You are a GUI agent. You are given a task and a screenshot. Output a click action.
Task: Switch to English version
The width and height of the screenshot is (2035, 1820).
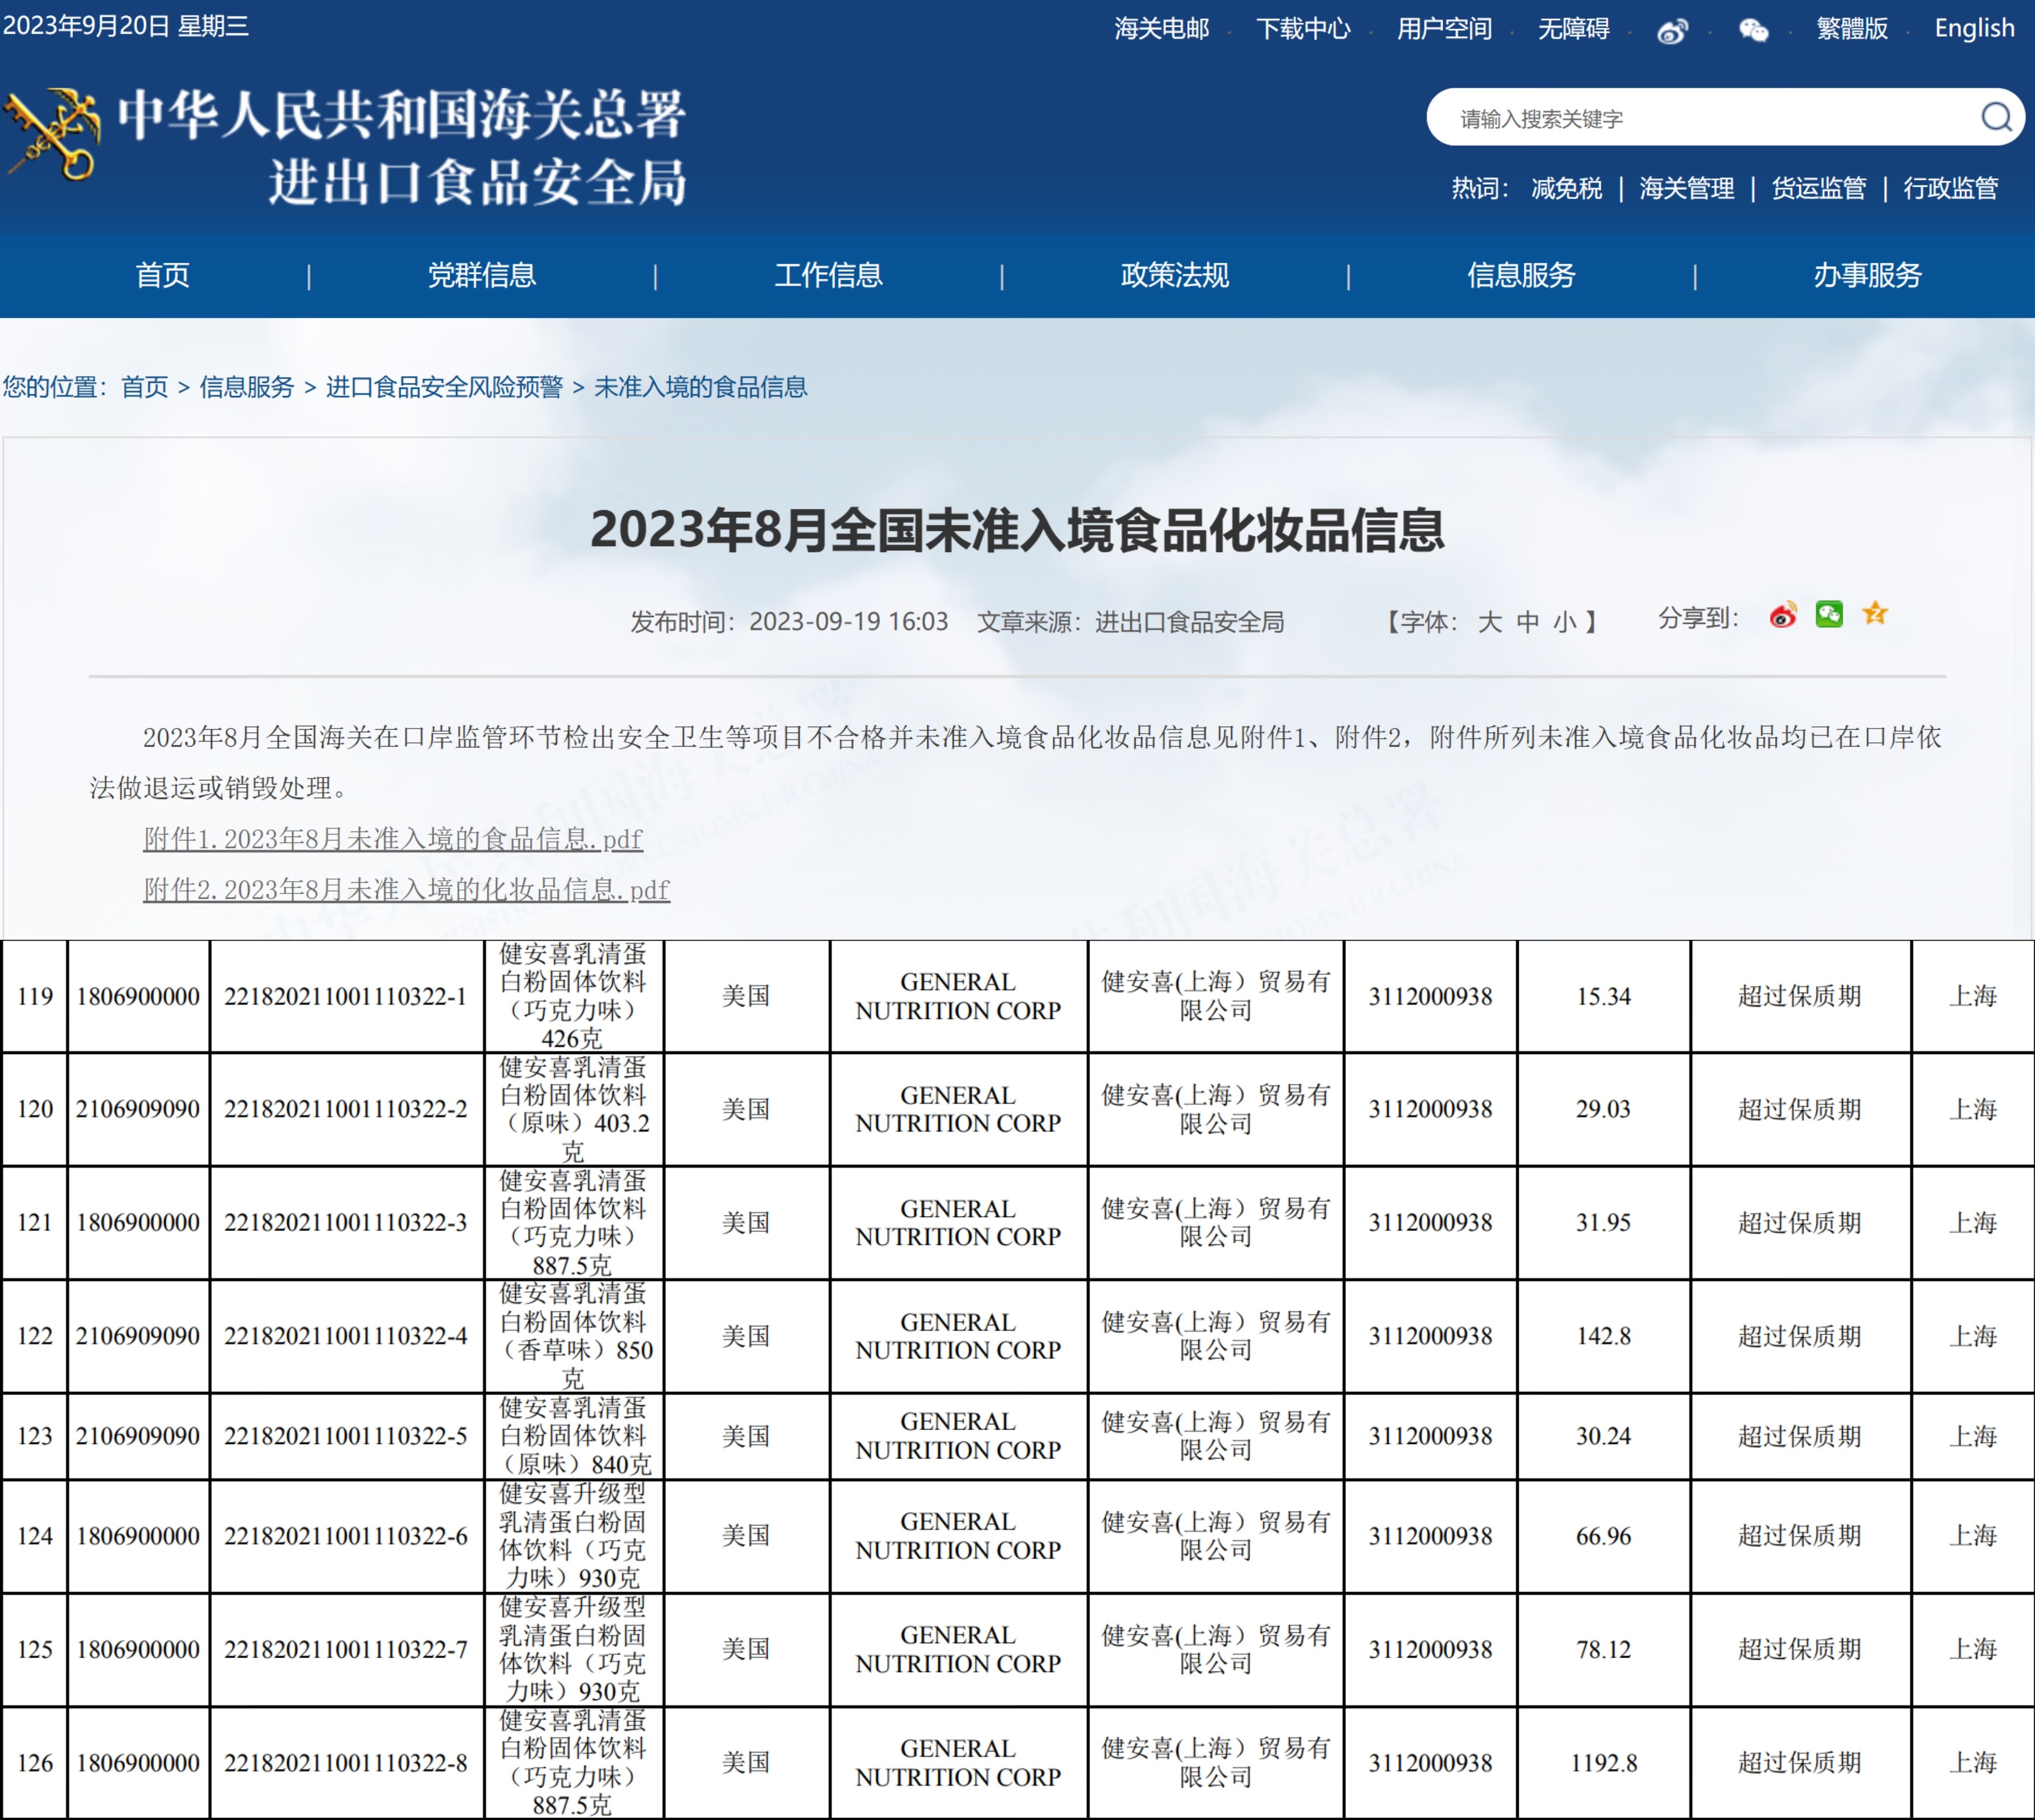coord(1974,29)
